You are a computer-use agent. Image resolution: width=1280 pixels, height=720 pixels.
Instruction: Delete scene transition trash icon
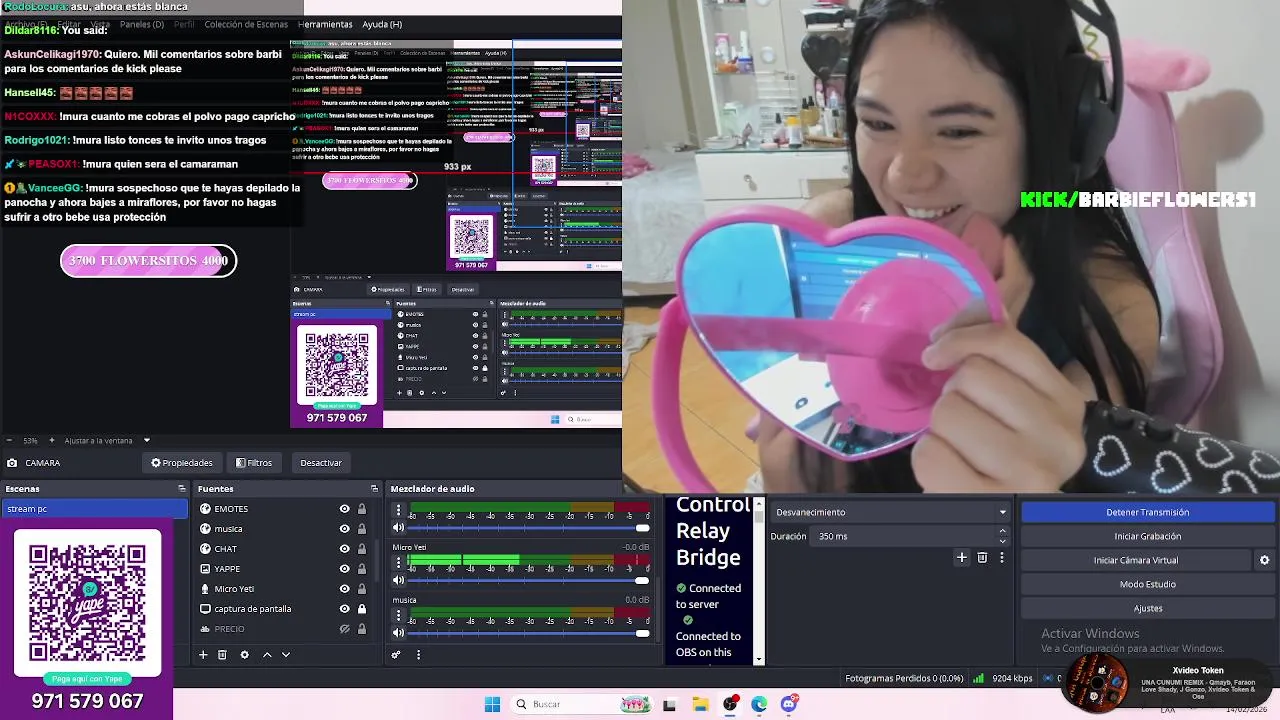[982, 558]
